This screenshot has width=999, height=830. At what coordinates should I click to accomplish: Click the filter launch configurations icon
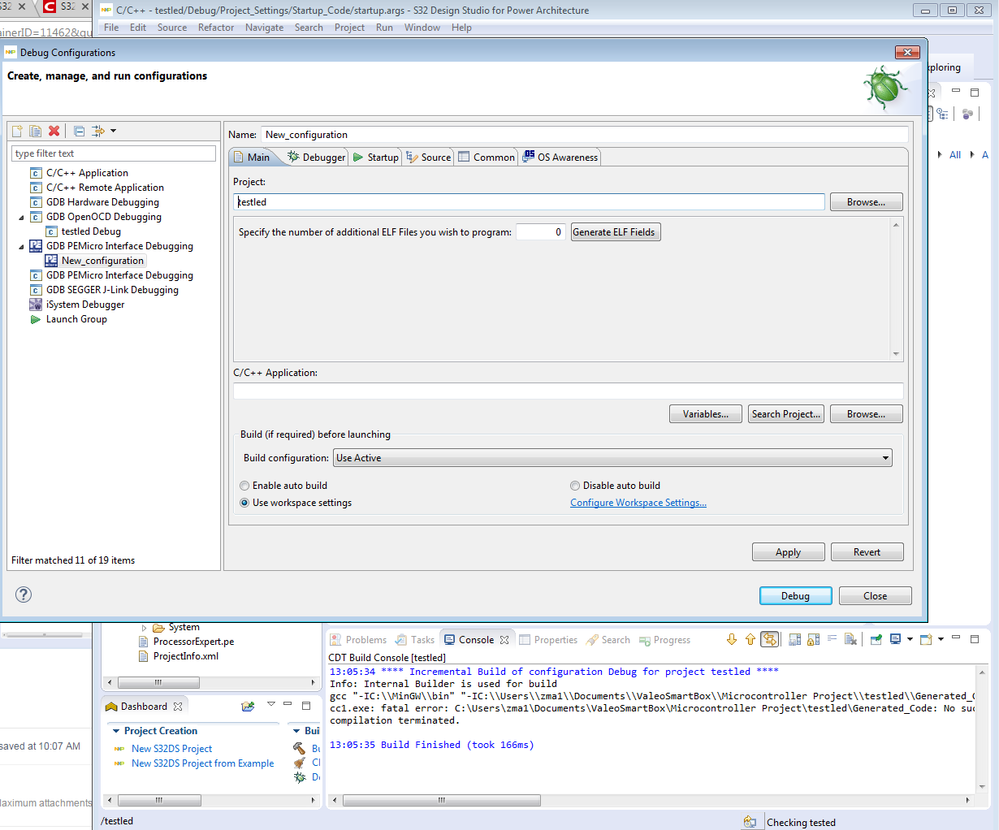(98, 131)
